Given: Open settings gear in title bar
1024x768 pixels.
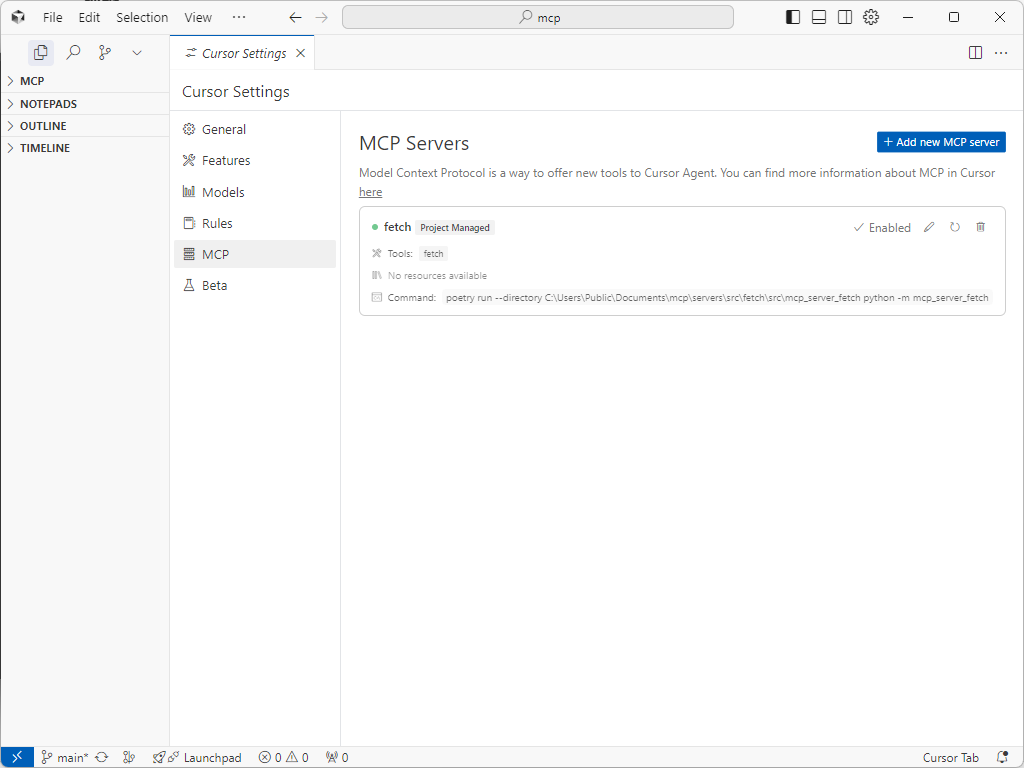Looking at the screenshot, I should (x=871, y=18).
